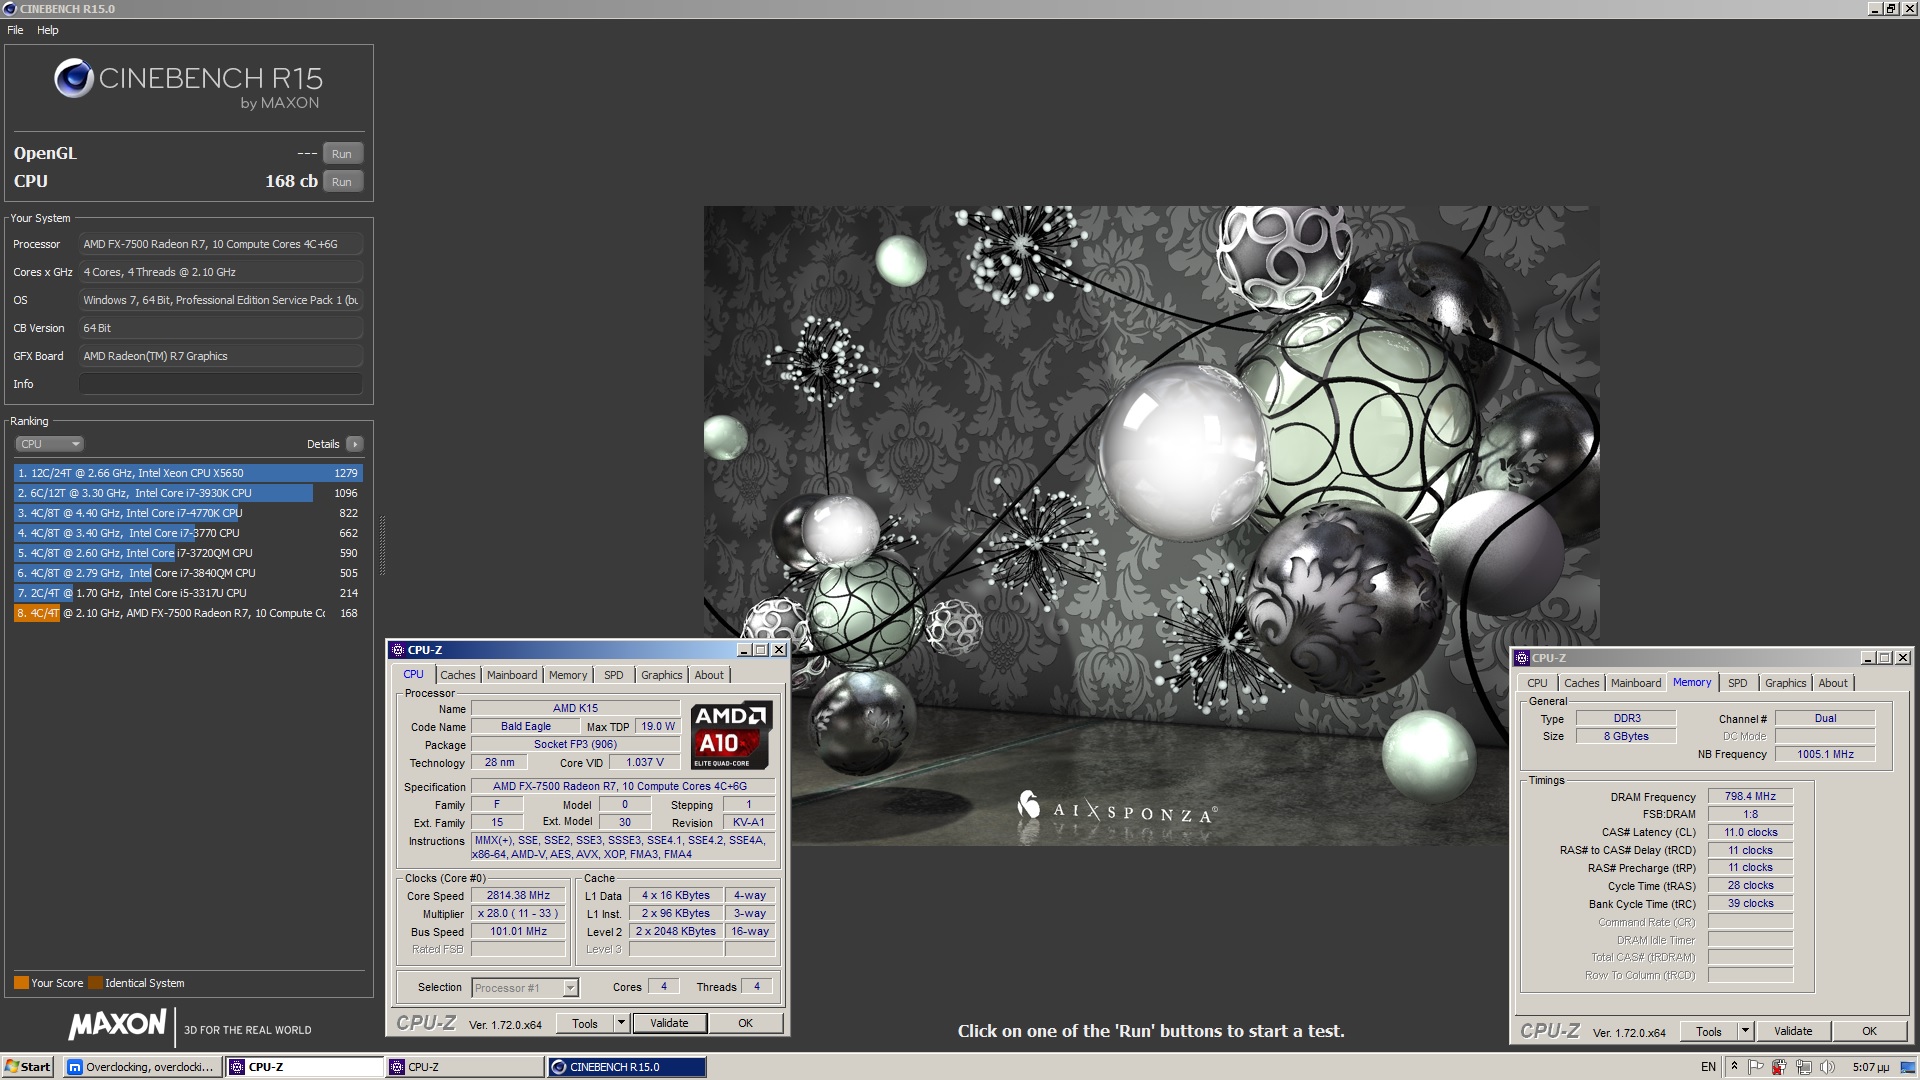Select the Core i7-3840QM ranking row
The height and width of the screenshot is (1080, 1920).
pos(188,573)
